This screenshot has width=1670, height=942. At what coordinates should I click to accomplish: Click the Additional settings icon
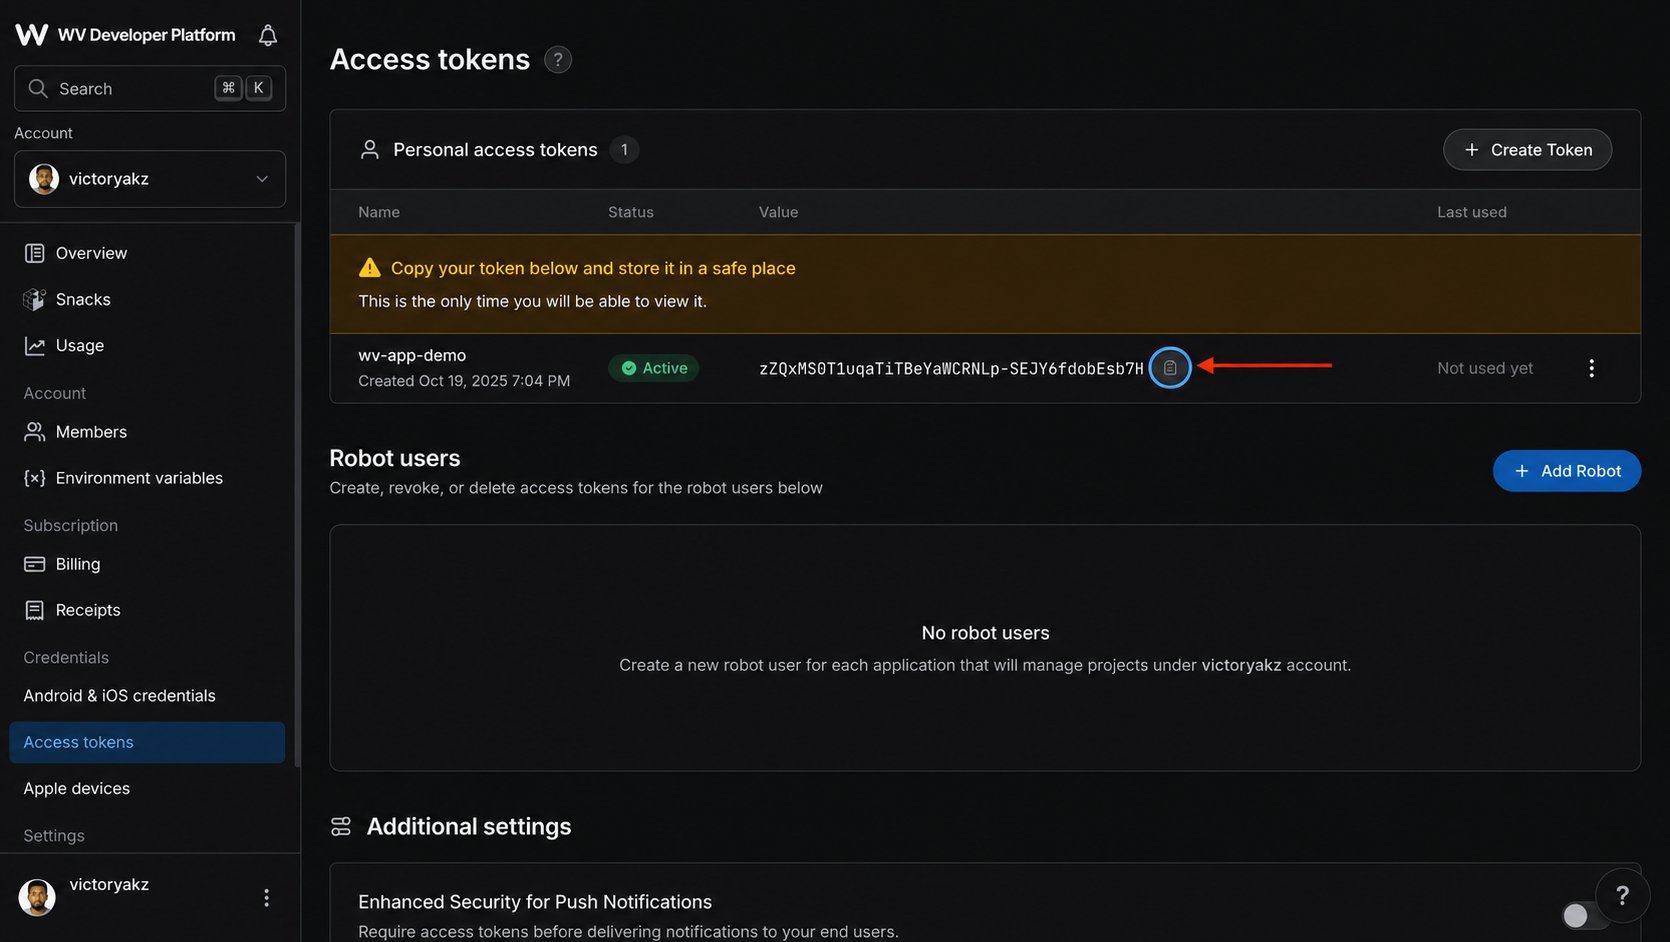[x=341, y=827]
